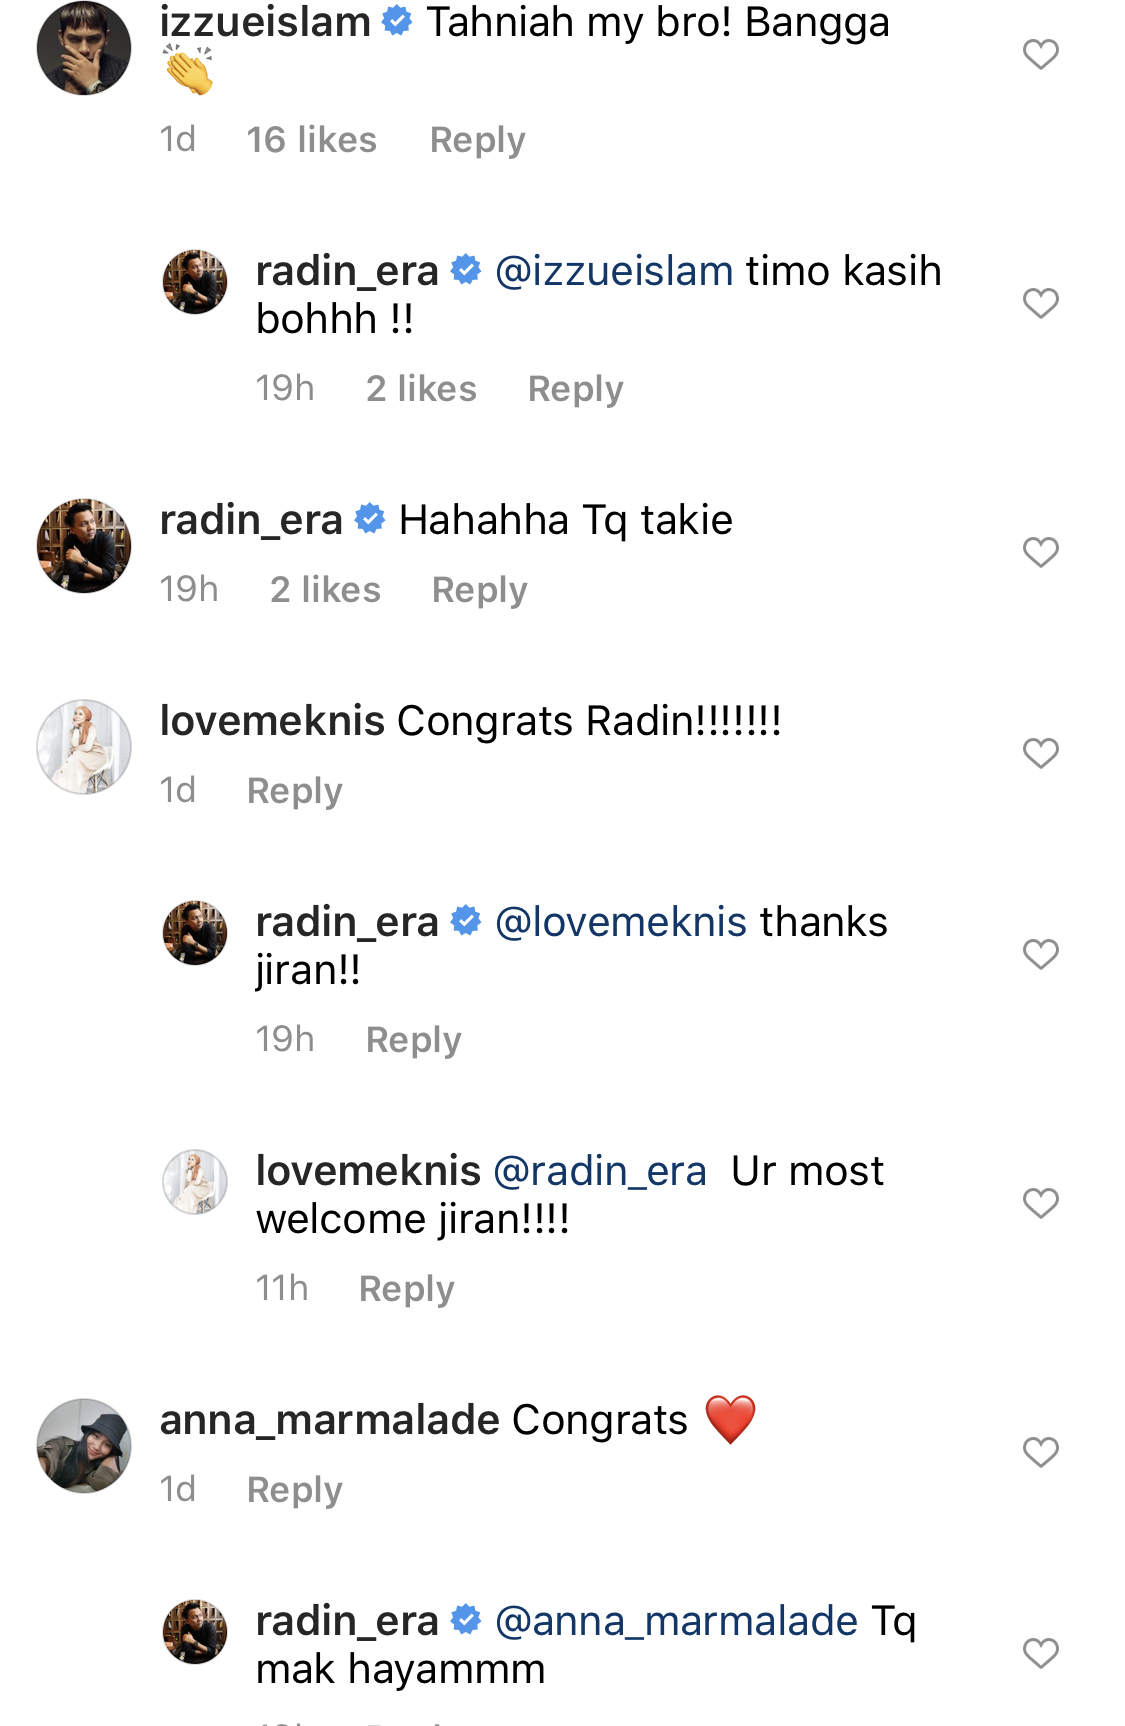Reply to izzueislam's Tahniah comment
This screenshot has height=1726, width=1125.
point(477,140)
